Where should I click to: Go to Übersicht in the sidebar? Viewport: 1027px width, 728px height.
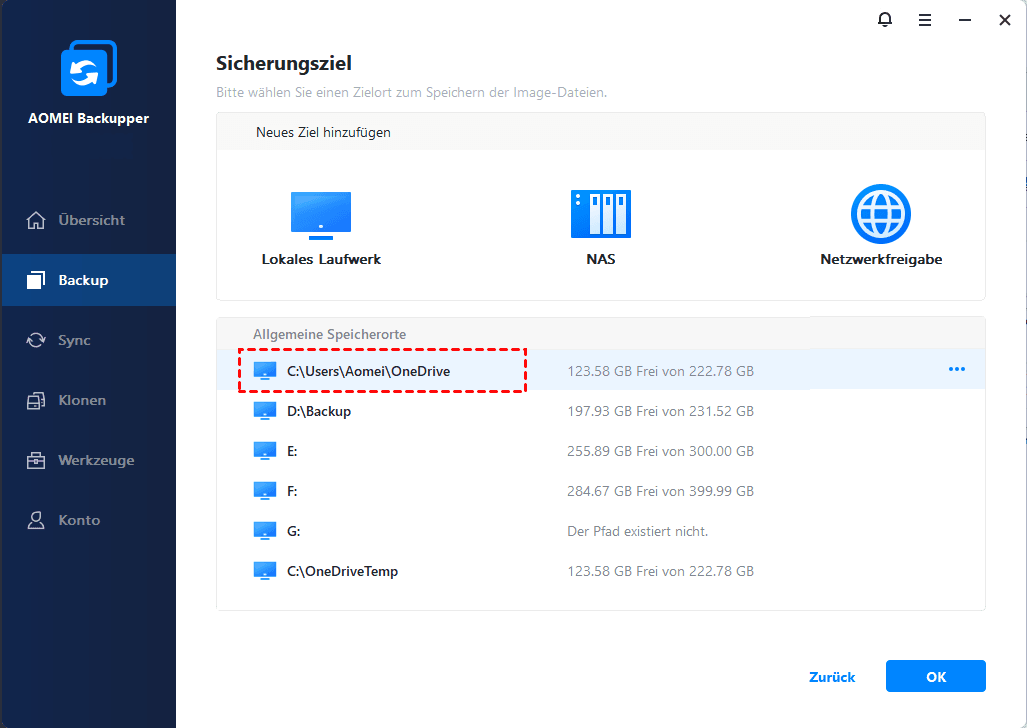tap(88, 220)
